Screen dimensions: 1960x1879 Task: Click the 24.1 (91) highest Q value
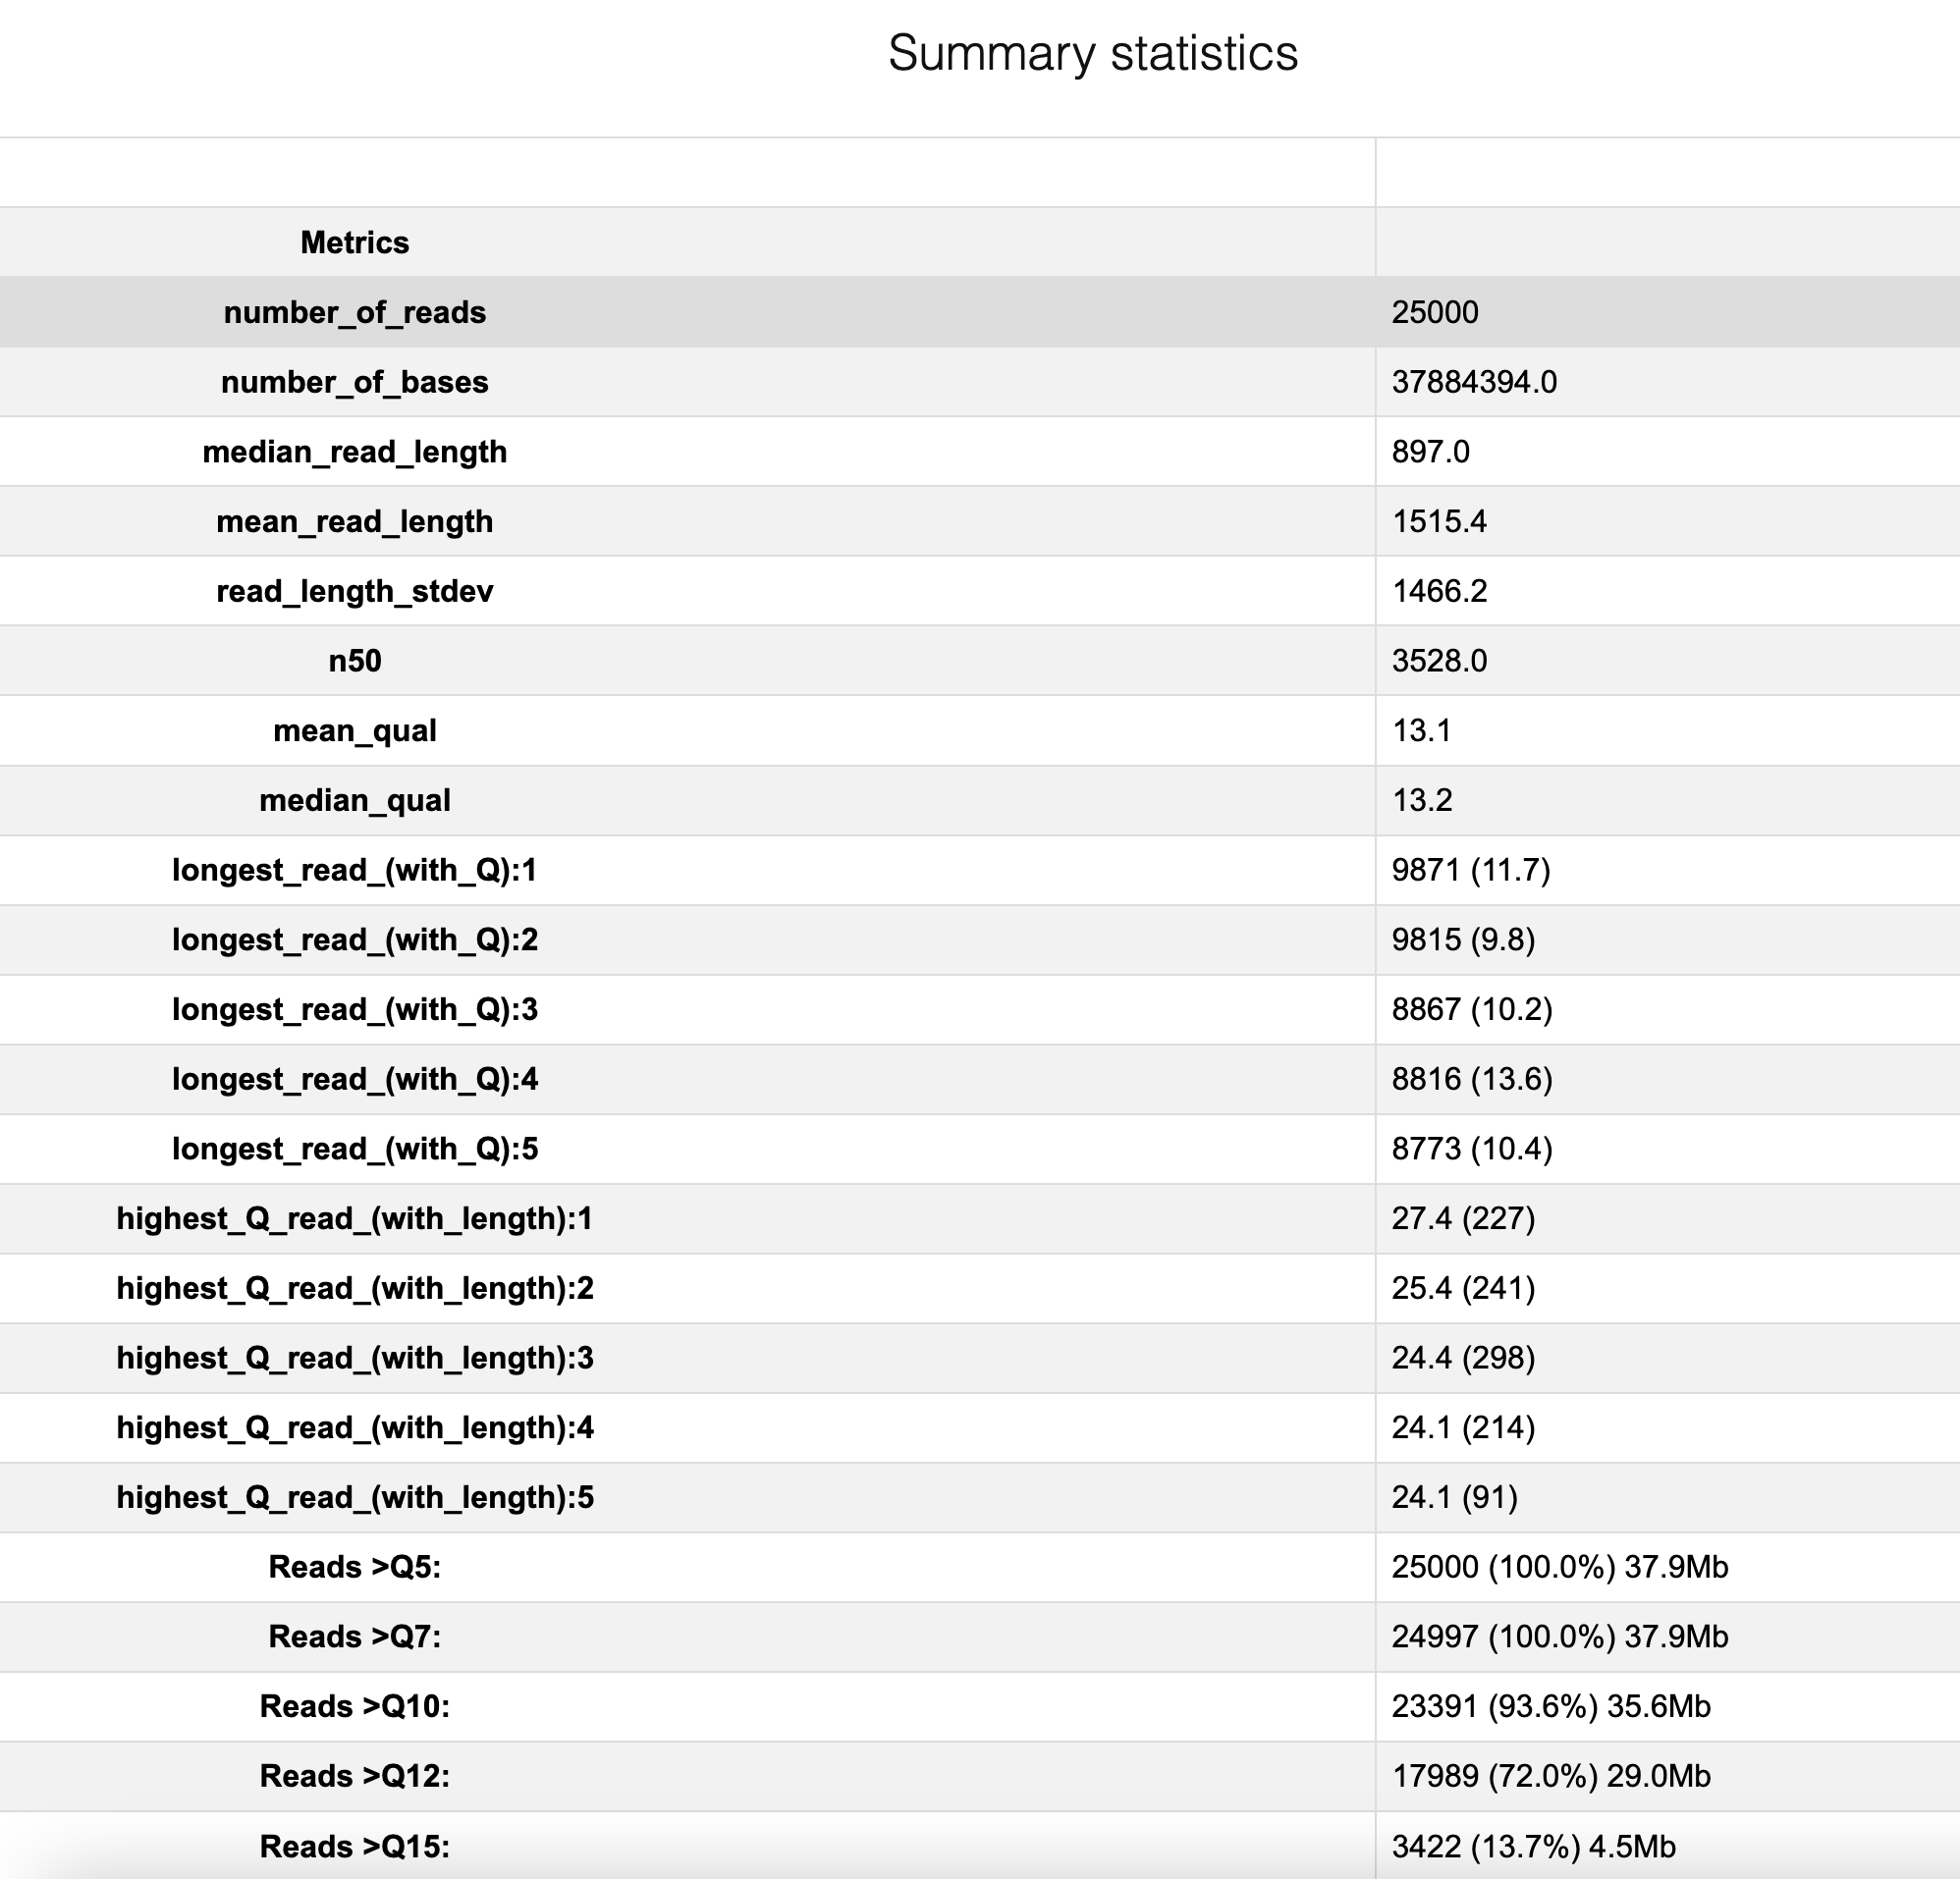[1454, 1497]
